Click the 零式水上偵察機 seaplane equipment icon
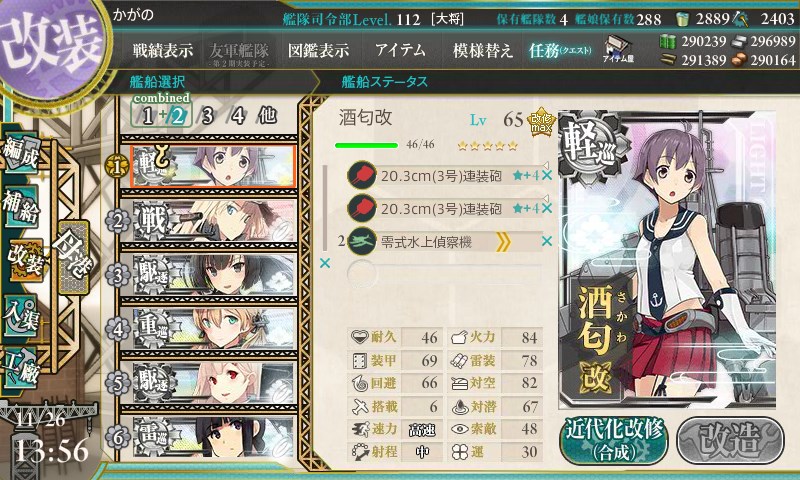Image resolution: width=800 pixels, height=480 pixels. pyautogui.click(x=362, y=241)
